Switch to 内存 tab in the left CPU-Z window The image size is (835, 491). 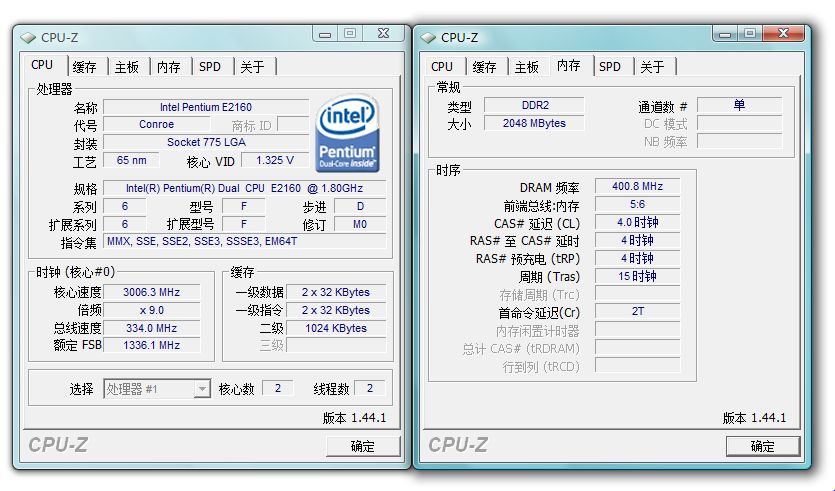coord(169,67)
